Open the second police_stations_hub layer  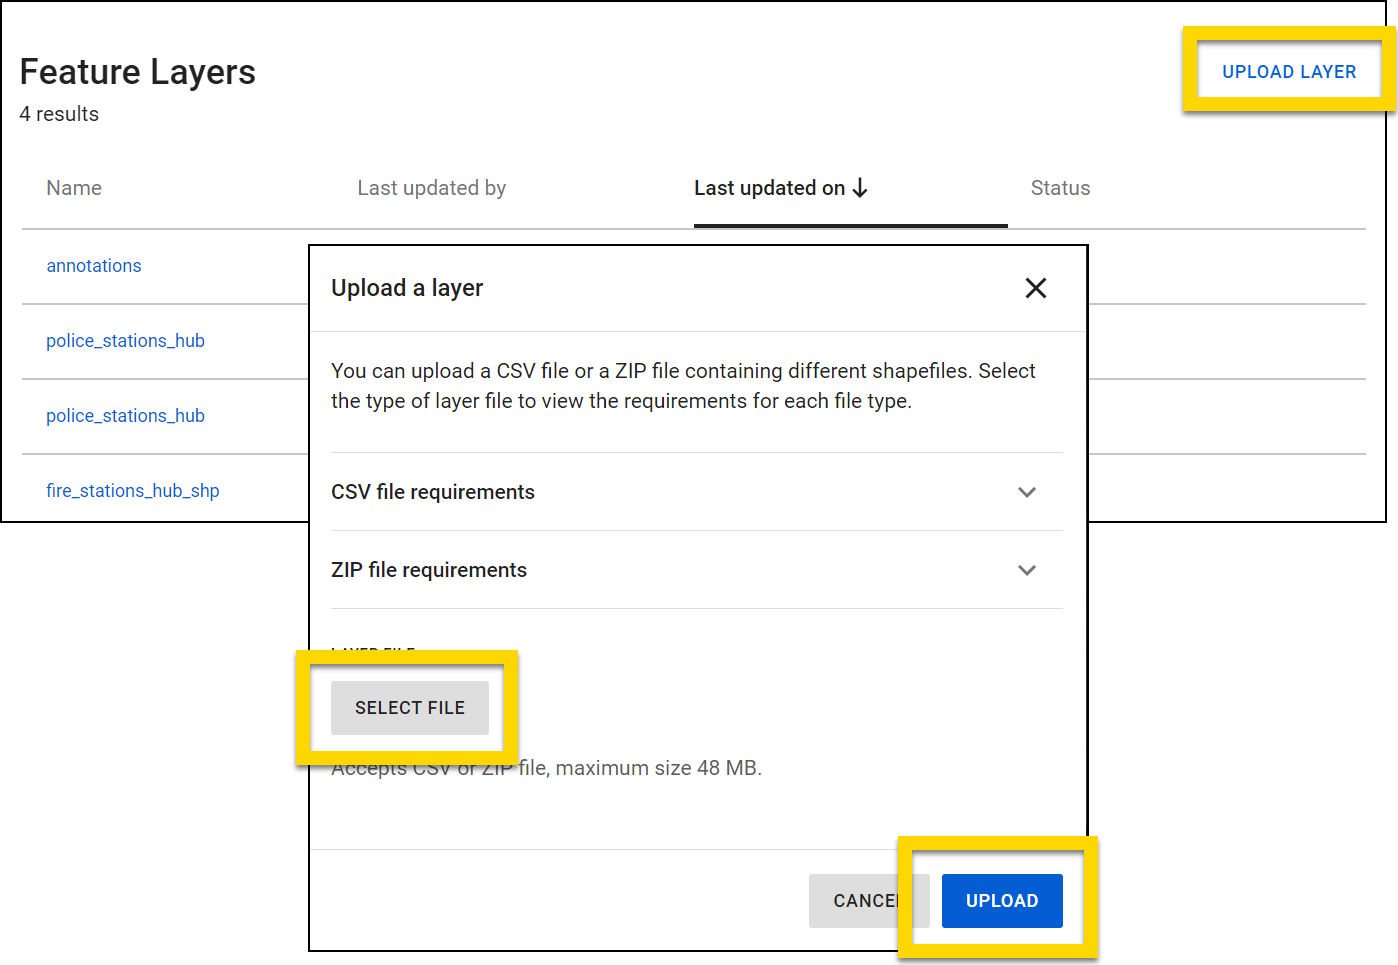125,415
